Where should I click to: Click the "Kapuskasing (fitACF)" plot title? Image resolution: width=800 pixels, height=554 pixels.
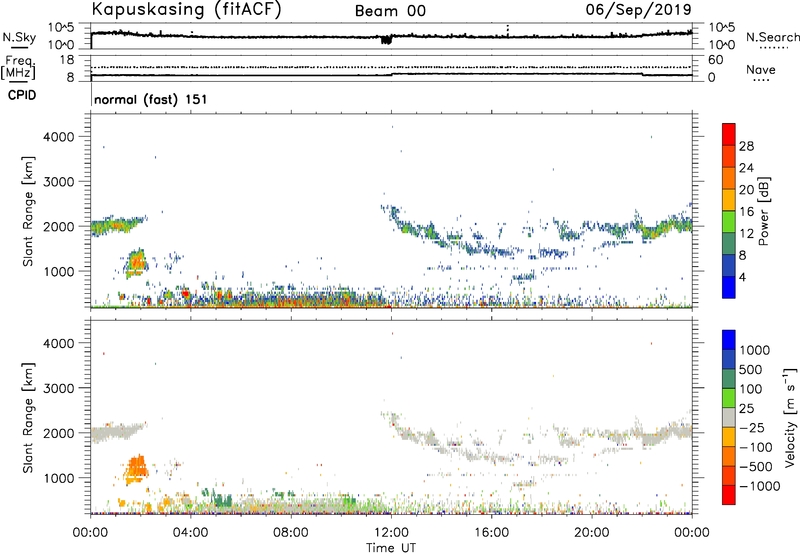[x=186, y=10]
